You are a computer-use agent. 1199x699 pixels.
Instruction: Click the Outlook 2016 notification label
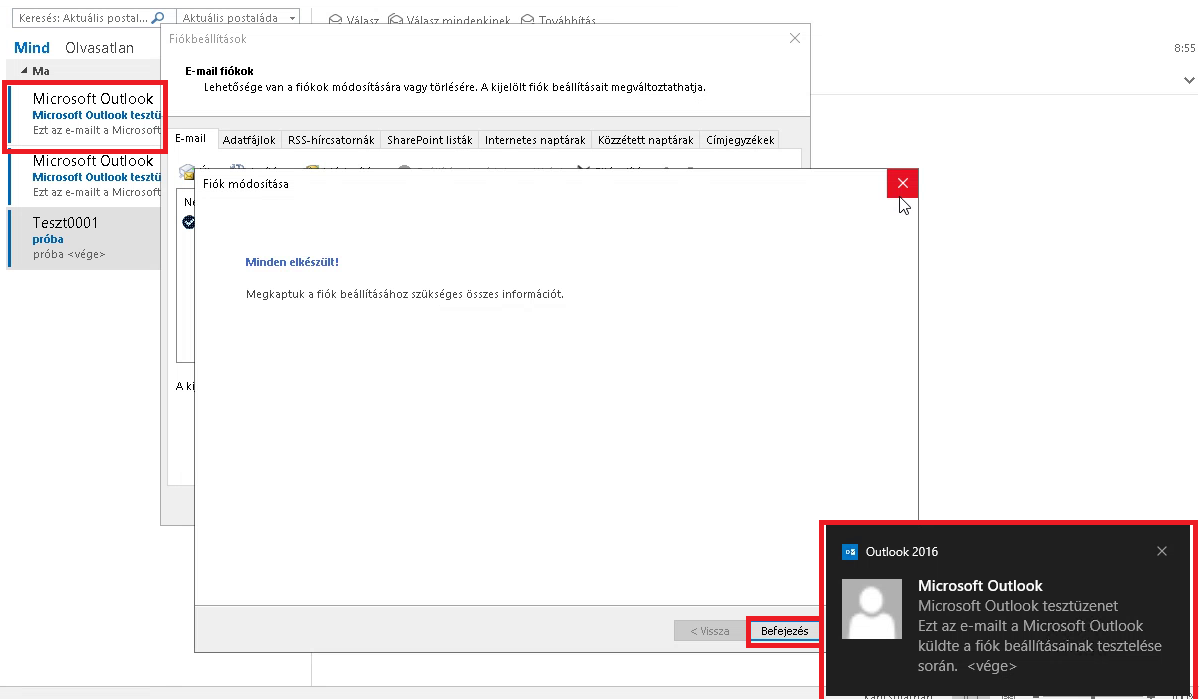pos(902,551)
